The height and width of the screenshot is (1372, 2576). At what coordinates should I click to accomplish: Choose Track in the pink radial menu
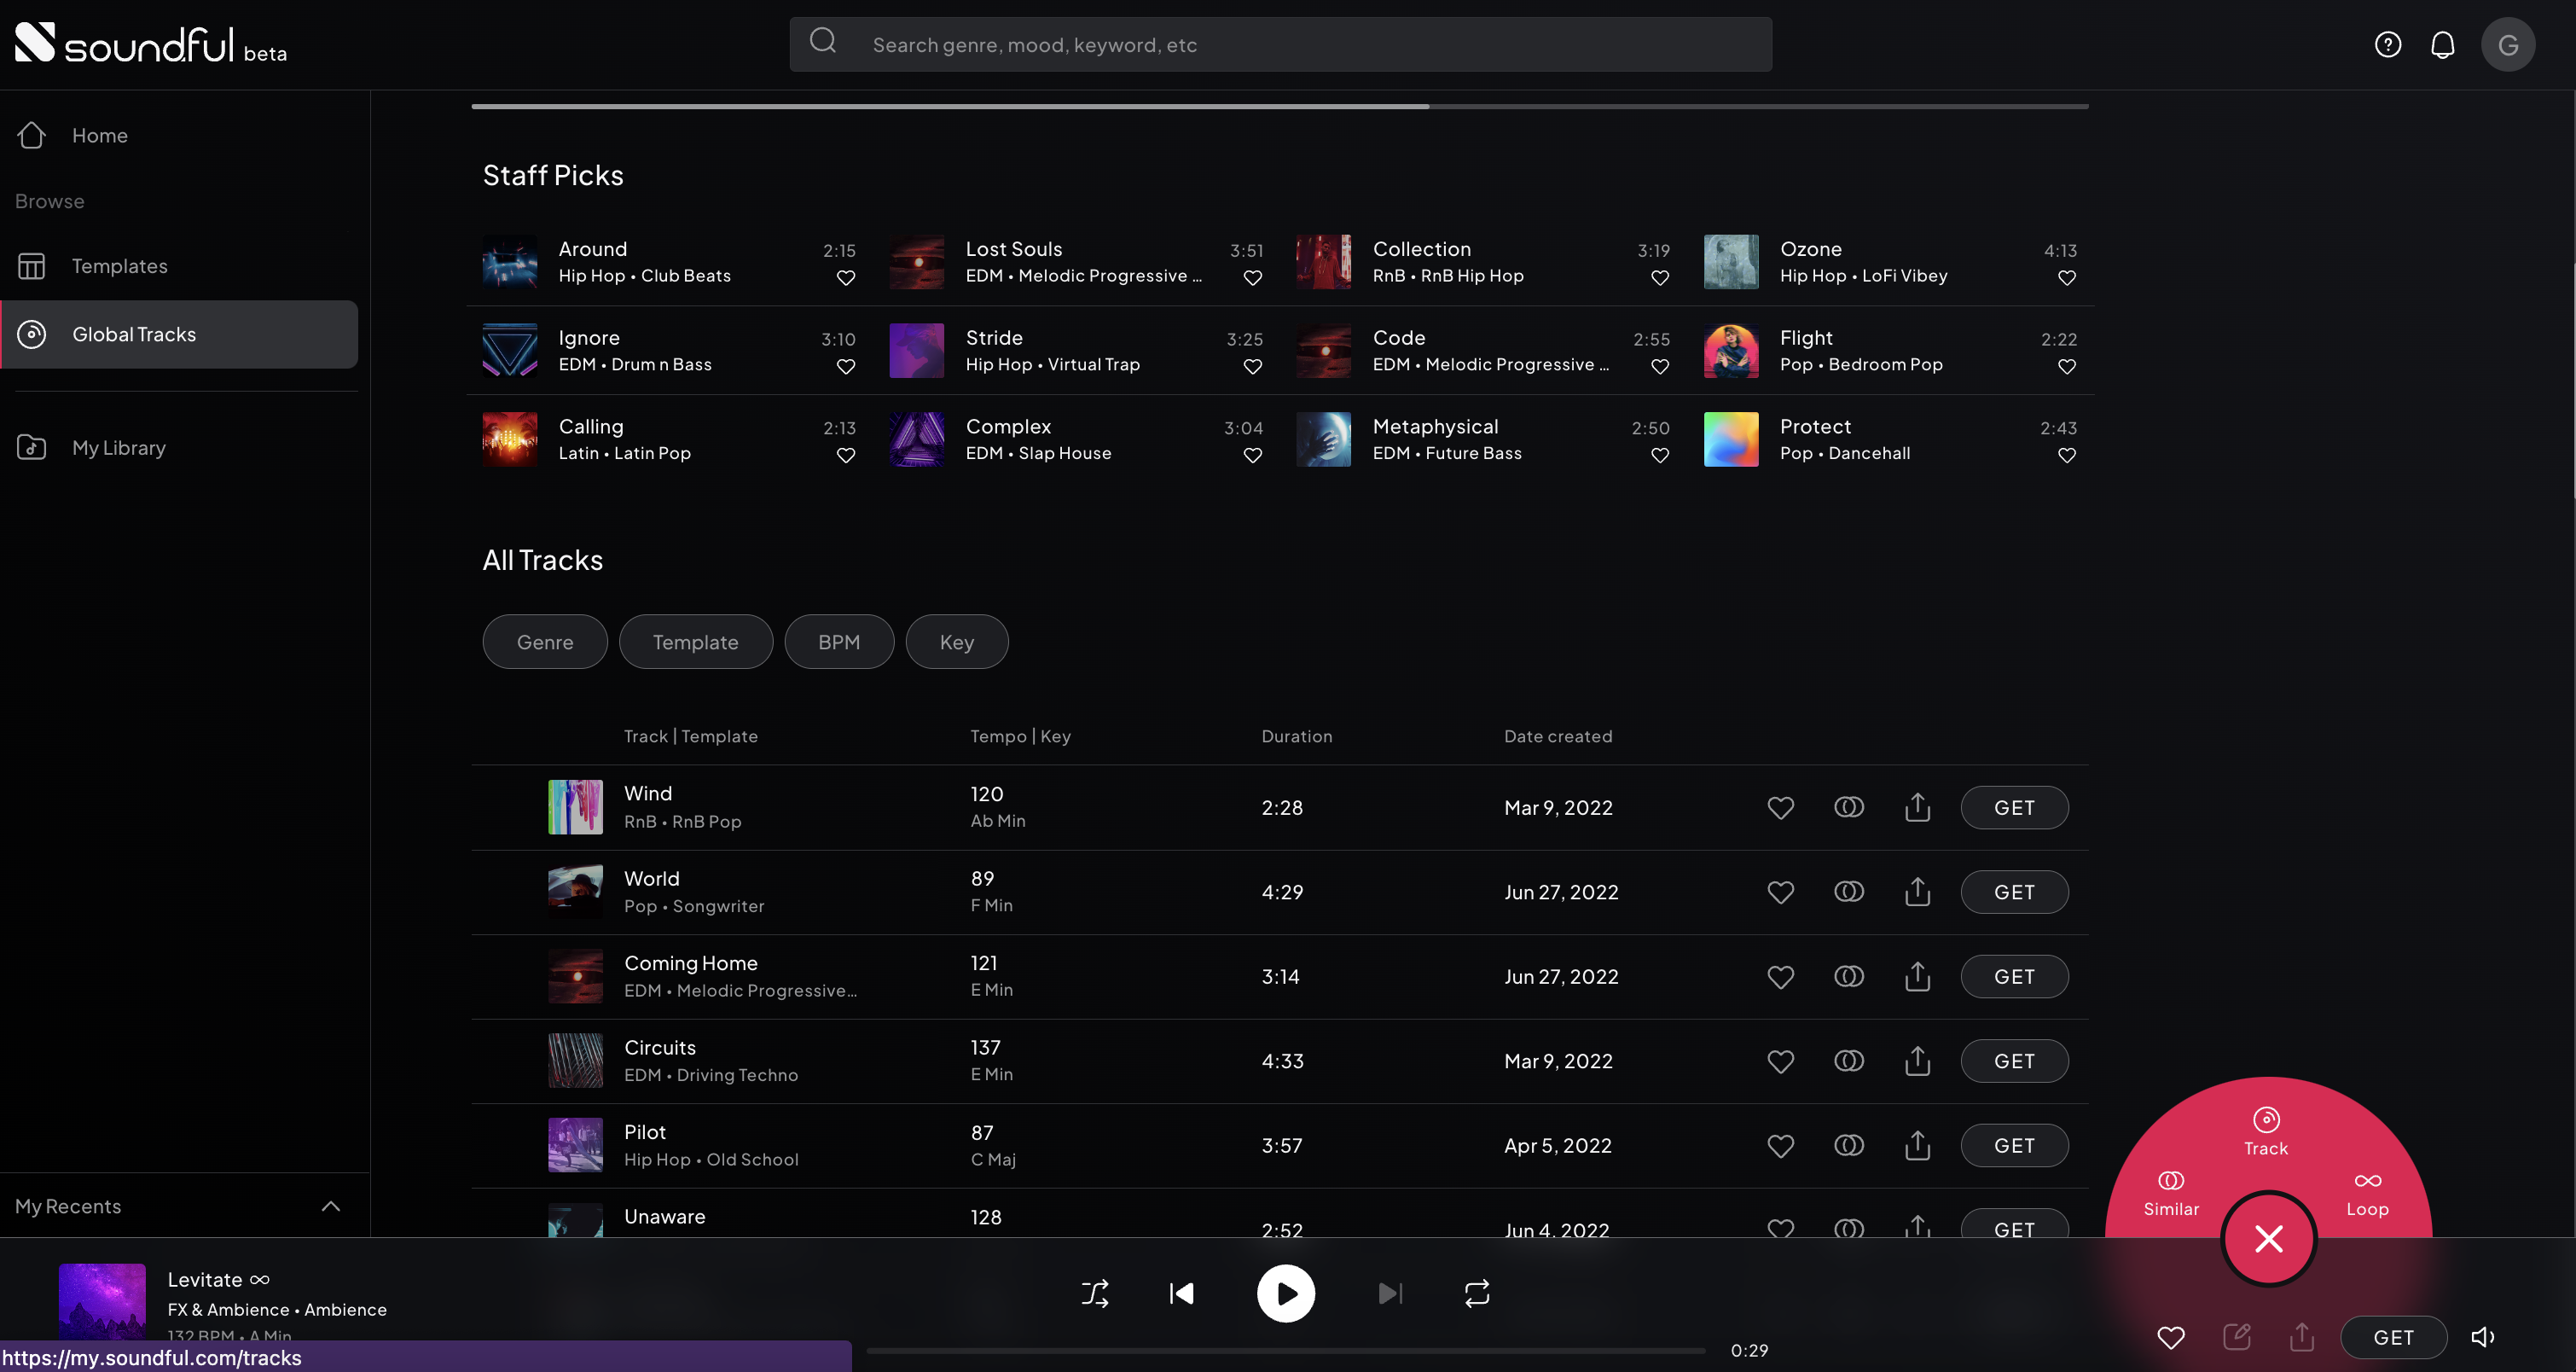pos(2266,1132)
